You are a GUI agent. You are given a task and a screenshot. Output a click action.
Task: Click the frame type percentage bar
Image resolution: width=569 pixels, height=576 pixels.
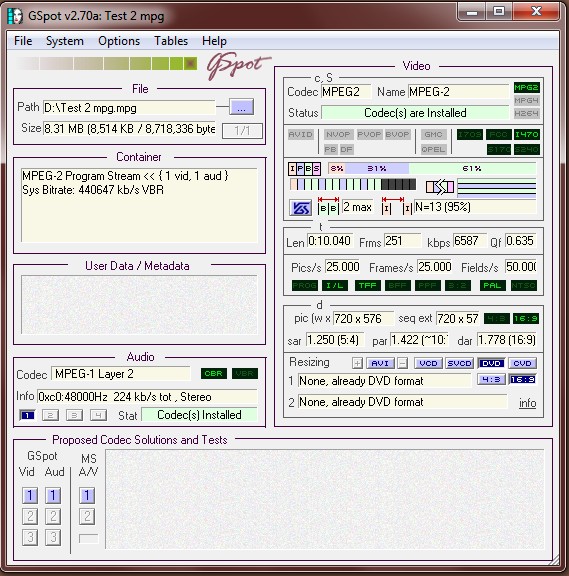click(432, 169)
